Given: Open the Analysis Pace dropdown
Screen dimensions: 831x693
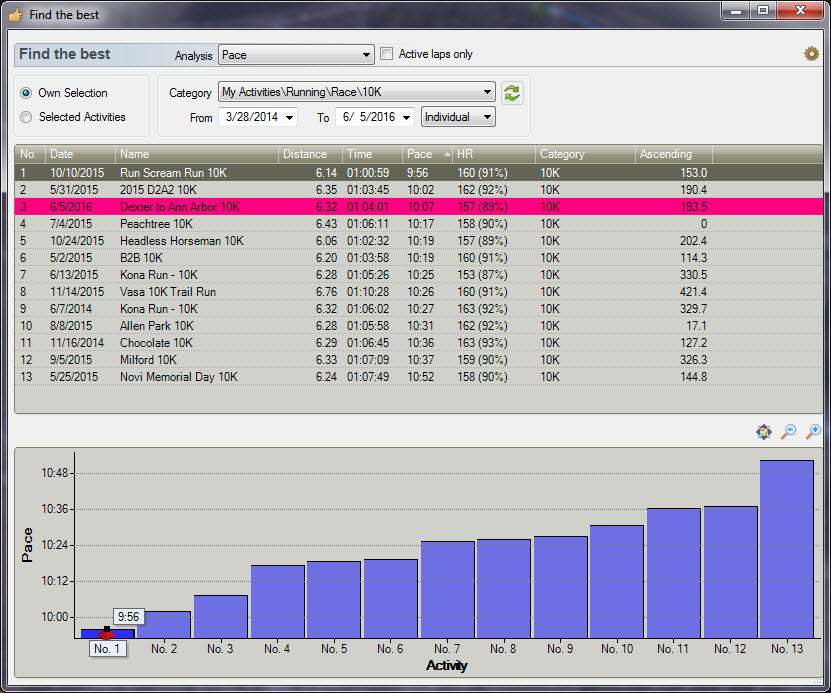Looking at the screenshot, I should (x=366, y=55).
